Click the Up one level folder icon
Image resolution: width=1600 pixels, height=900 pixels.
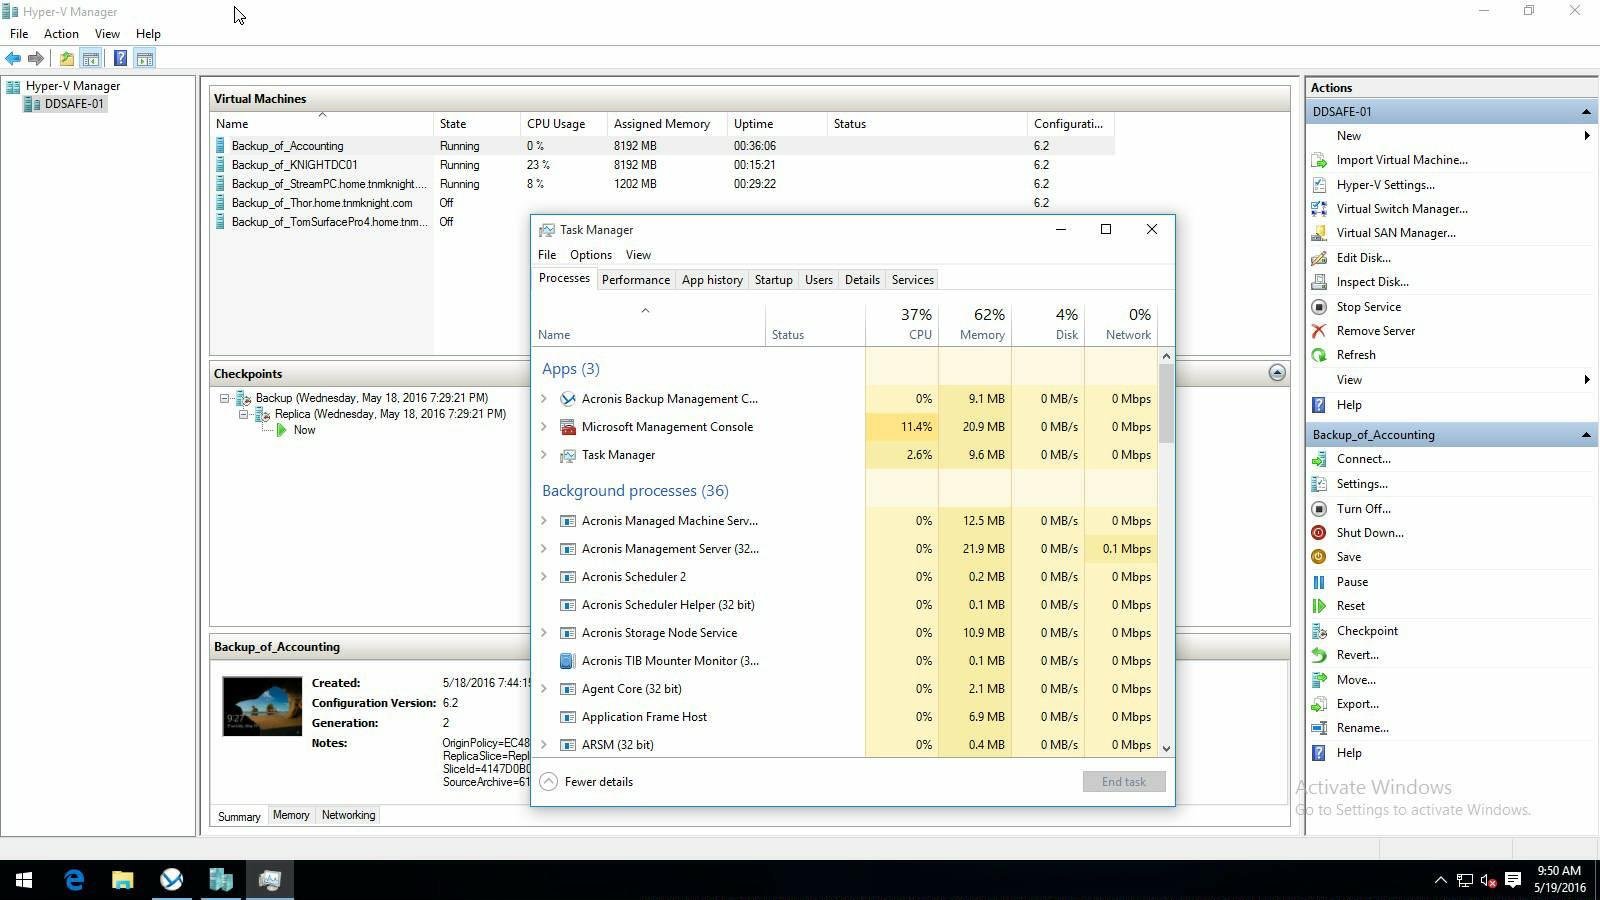click(x=66, y=59)
